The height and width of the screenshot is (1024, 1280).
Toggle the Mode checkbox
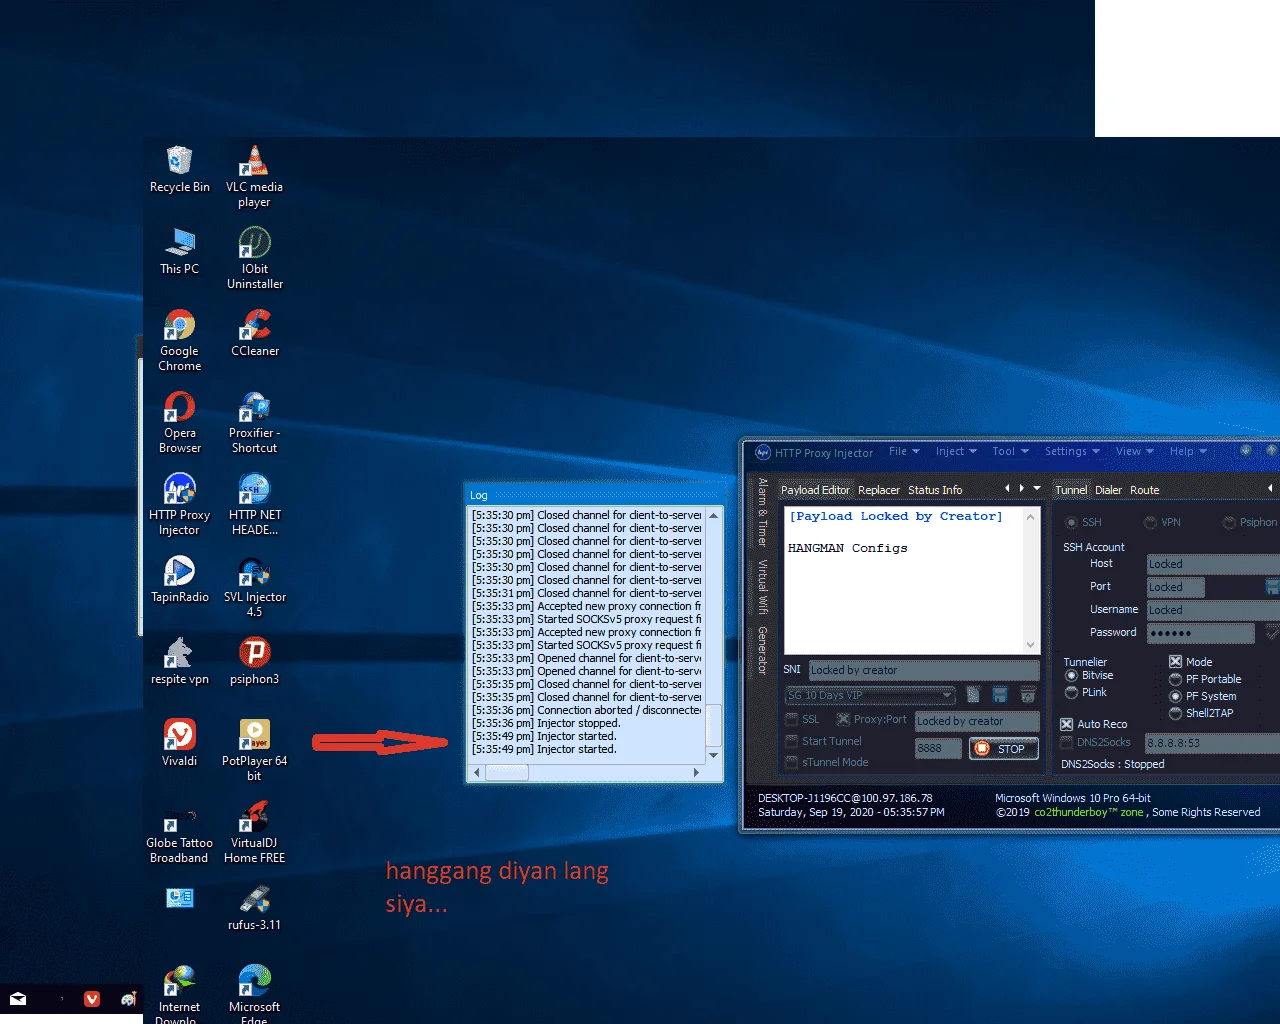(1176, 662)
